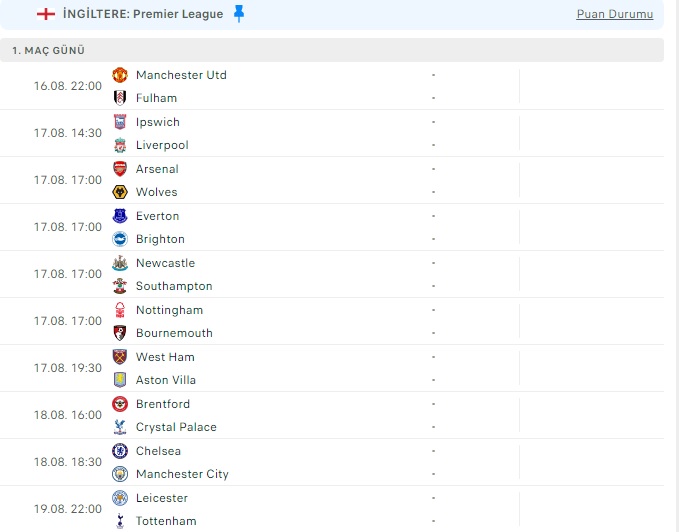Click the blue pin icon beside Premier League
679x532 pixels.
pos(239,14)
